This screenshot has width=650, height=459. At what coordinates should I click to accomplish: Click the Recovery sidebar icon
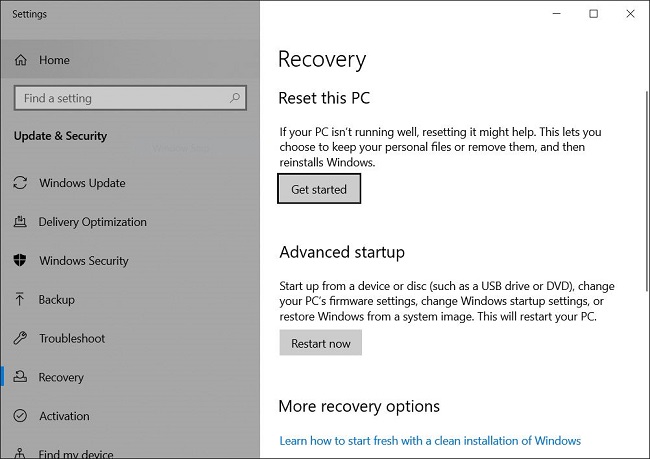[20, 377]
